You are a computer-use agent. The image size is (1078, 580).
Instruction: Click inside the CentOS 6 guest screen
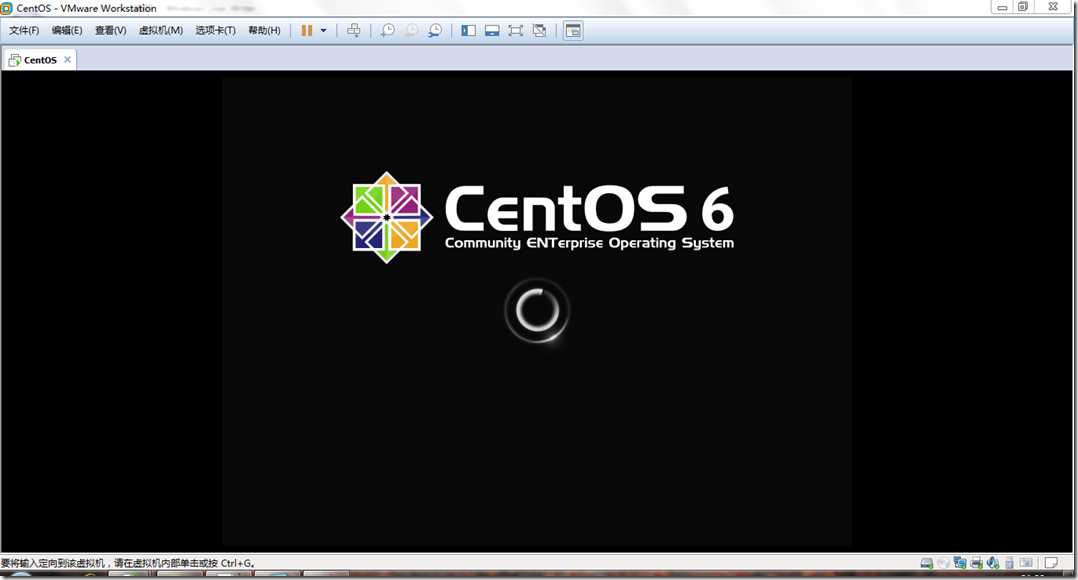tap(537, 311)
